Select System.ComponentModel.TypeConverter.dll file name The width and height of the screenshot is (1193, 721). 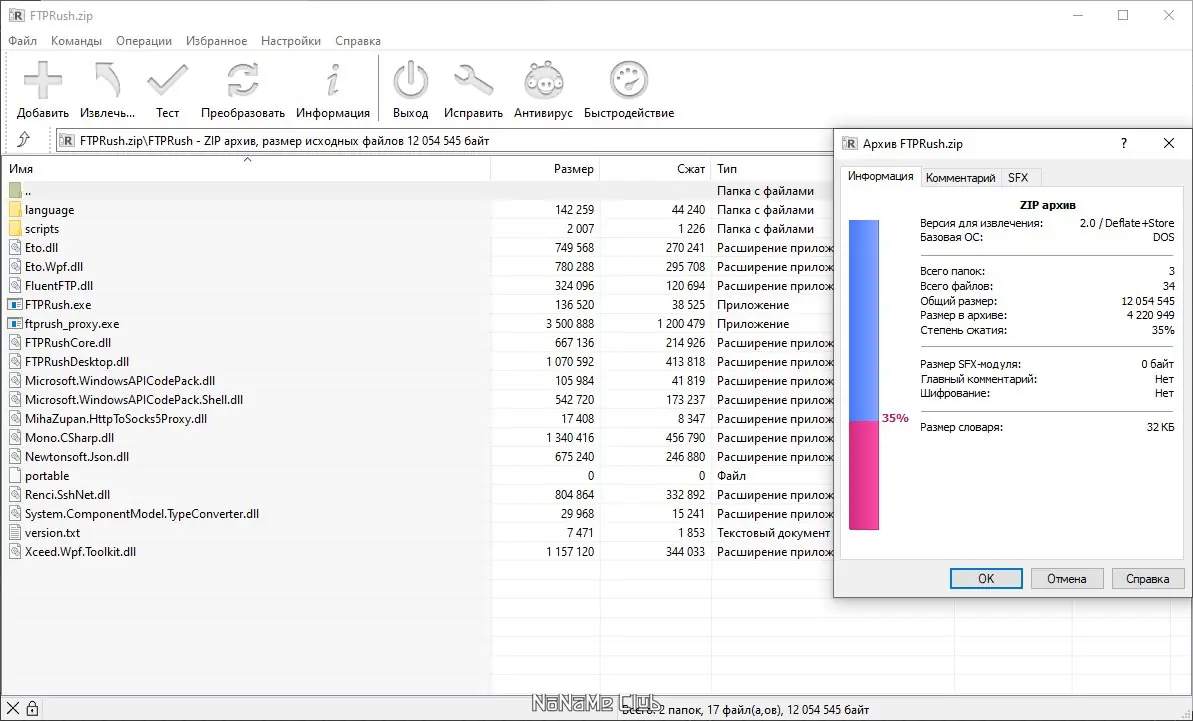pyautogui.click(x=142, y=514)
